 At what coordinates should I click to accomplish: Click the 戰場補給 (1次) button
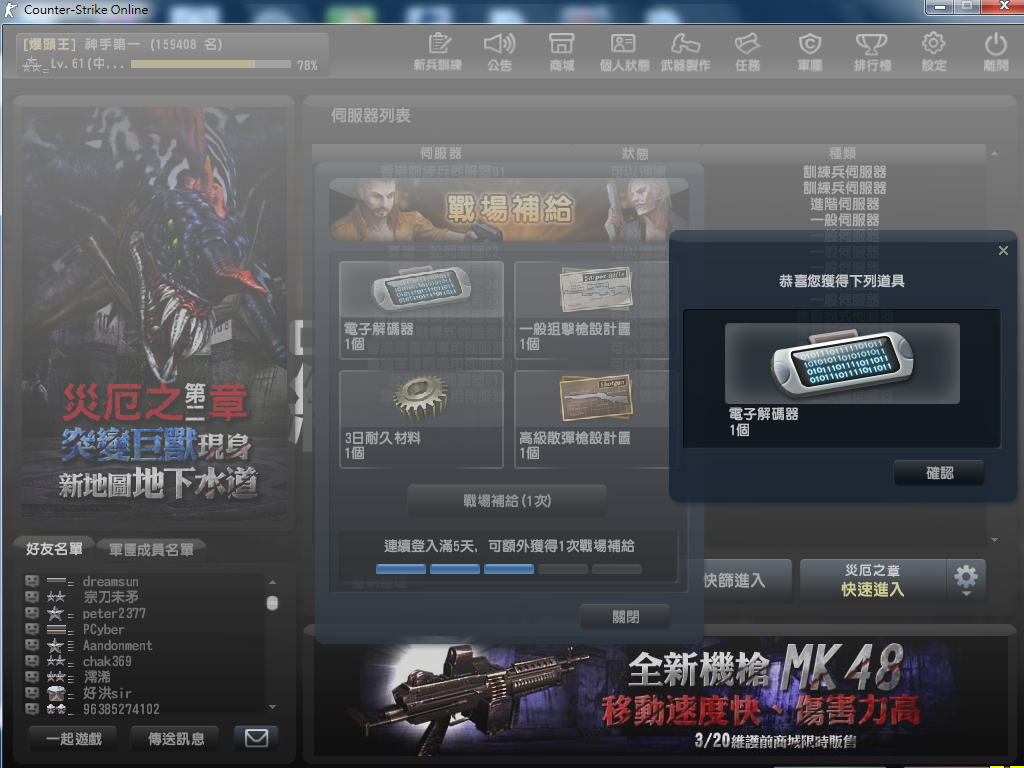pos(507,500)
